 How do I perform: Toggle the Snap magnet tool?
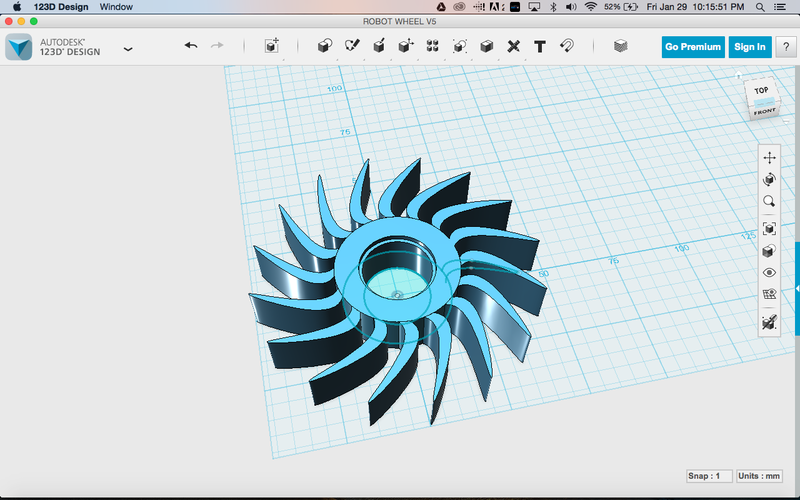coord(567,46)
